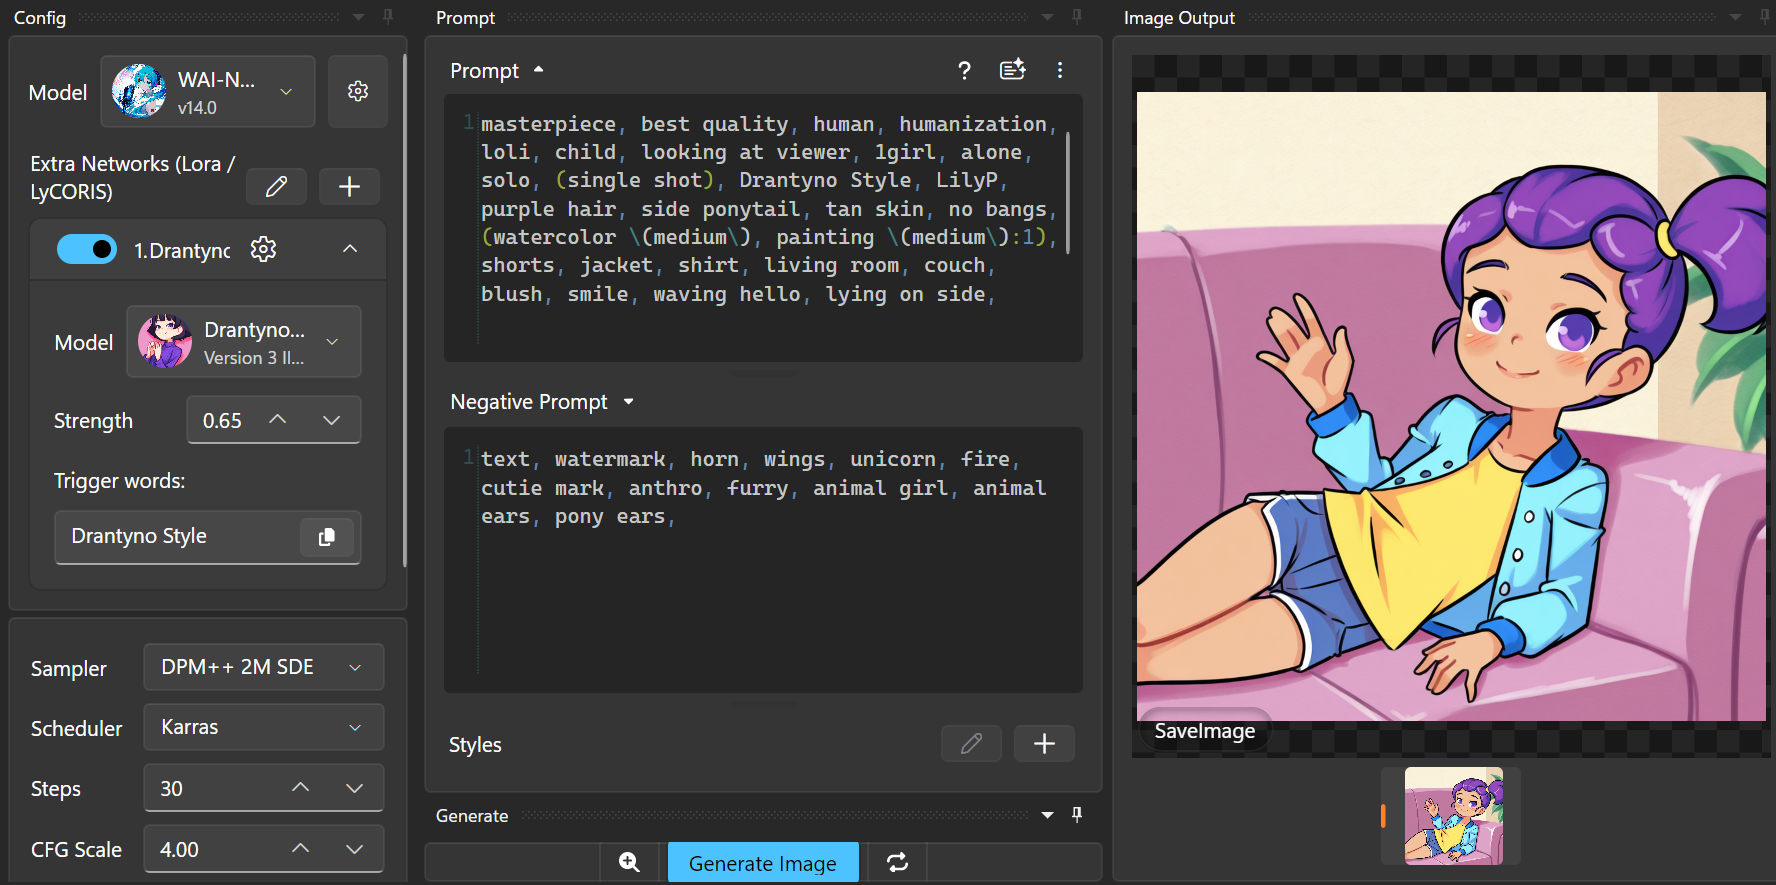Open model settings gear next to WAI-N model
The image size is (1776, 885).
tap(357, 92)
